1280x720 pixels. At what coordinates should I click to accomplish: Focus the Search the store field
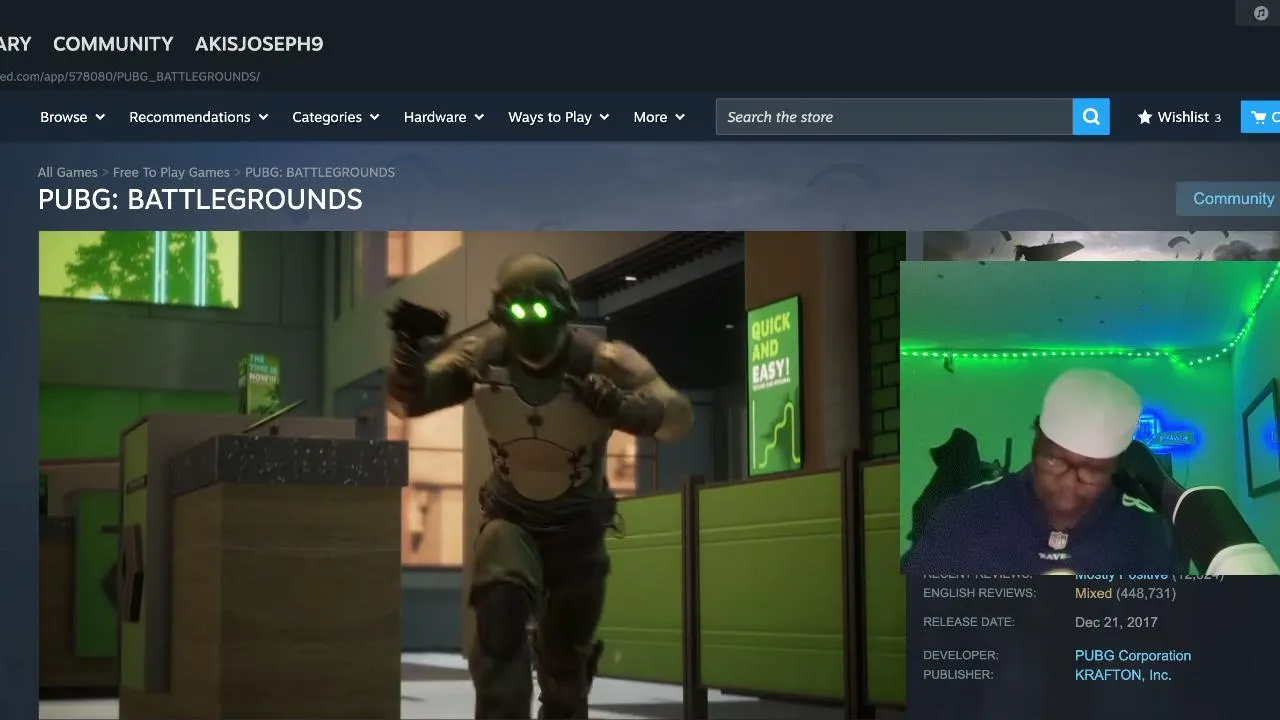pos(894,117)
